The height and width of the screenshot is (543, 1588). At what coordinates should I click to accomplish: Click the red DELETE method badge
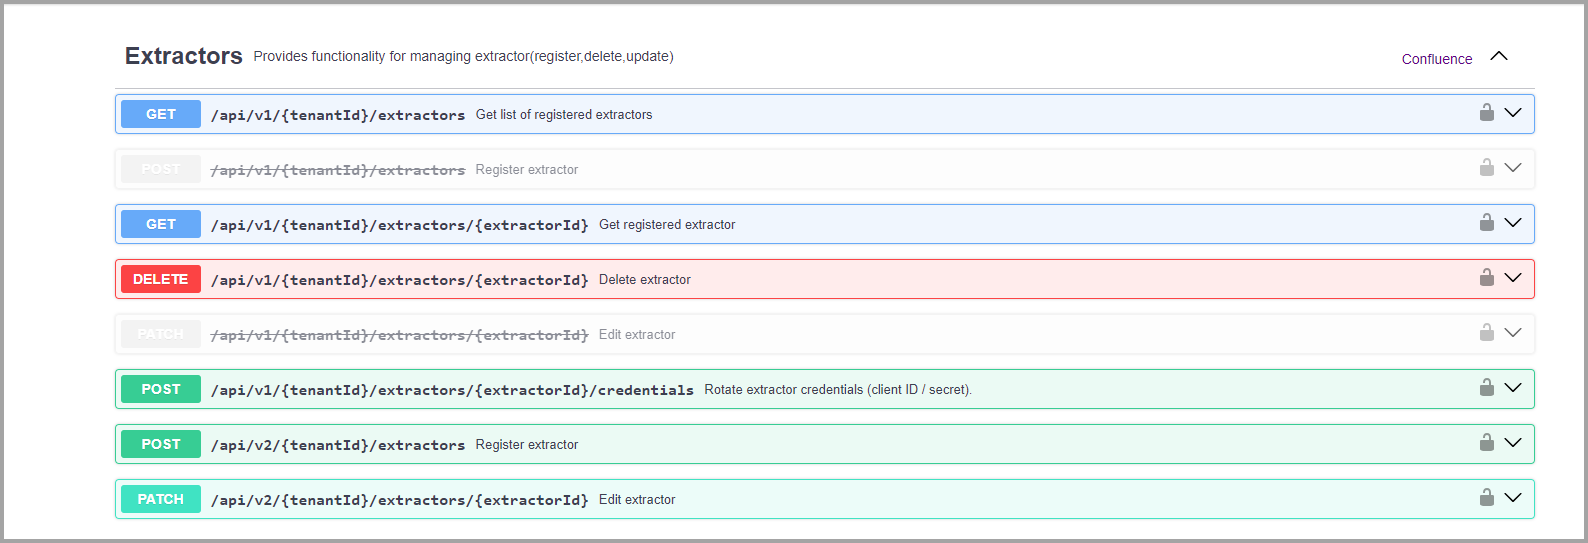tap(160, 279)
